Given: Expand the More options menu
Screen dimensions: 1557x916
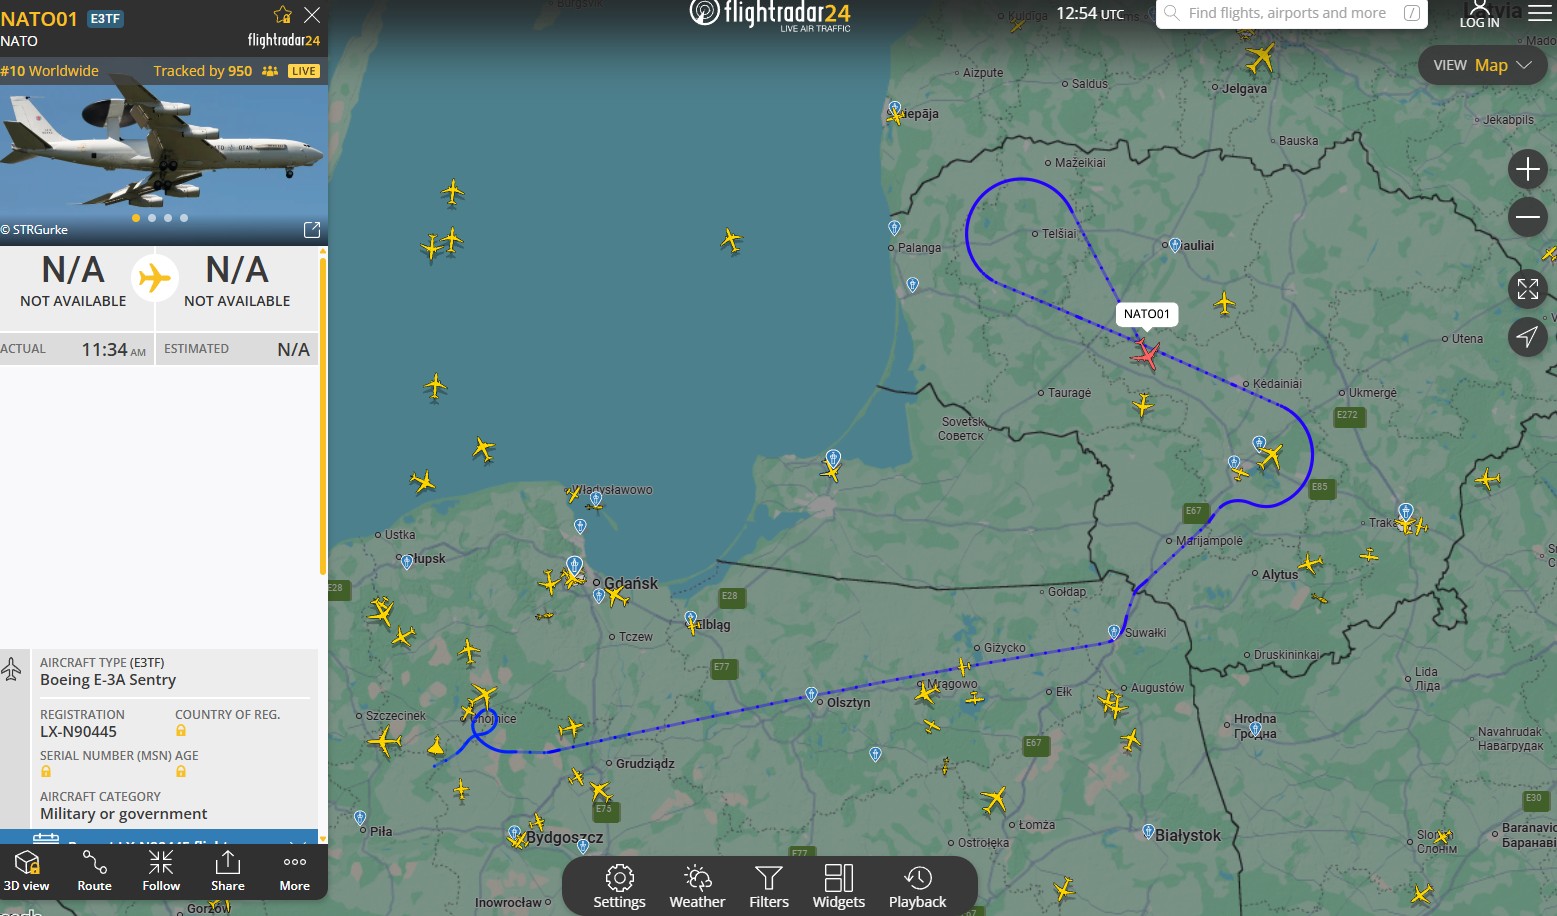Looking at the screenshot, I should pos(295,871).
